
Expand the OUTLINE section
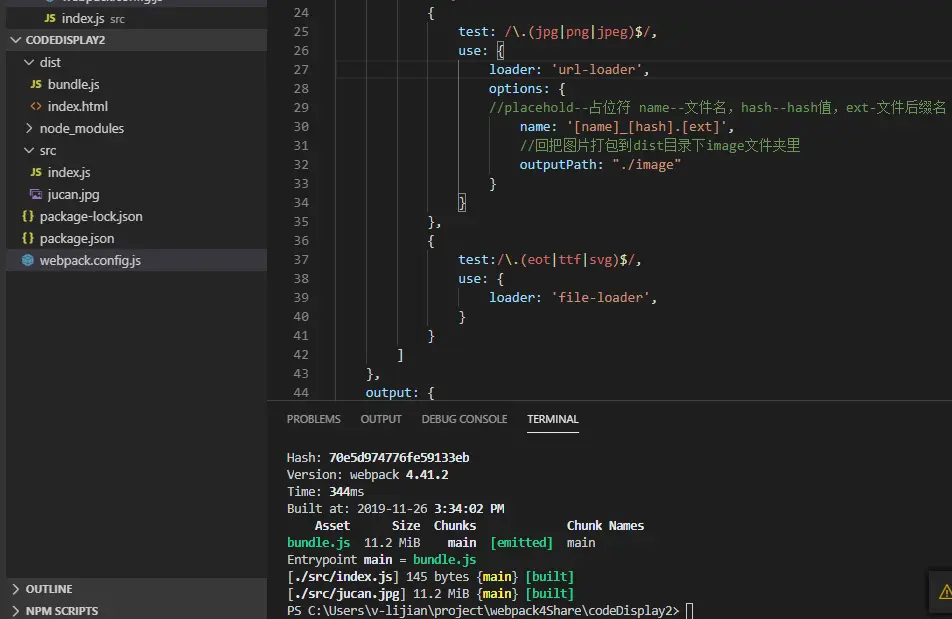[x=16, y=589]
